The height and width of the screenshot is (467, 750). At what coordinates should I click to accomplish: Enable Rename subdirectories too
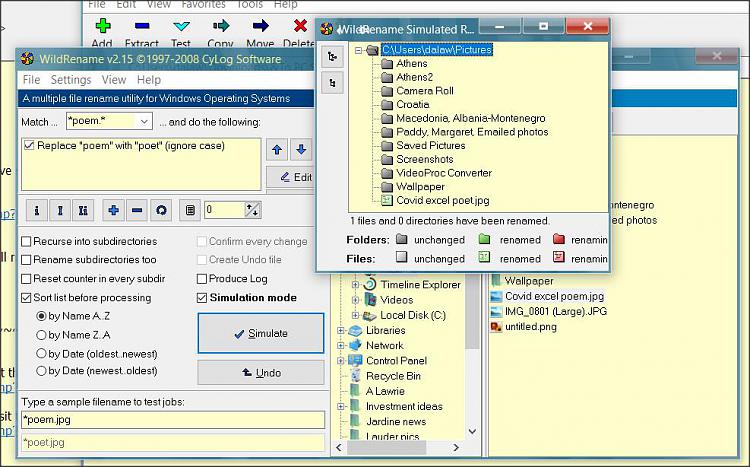[x=26, y=260]
